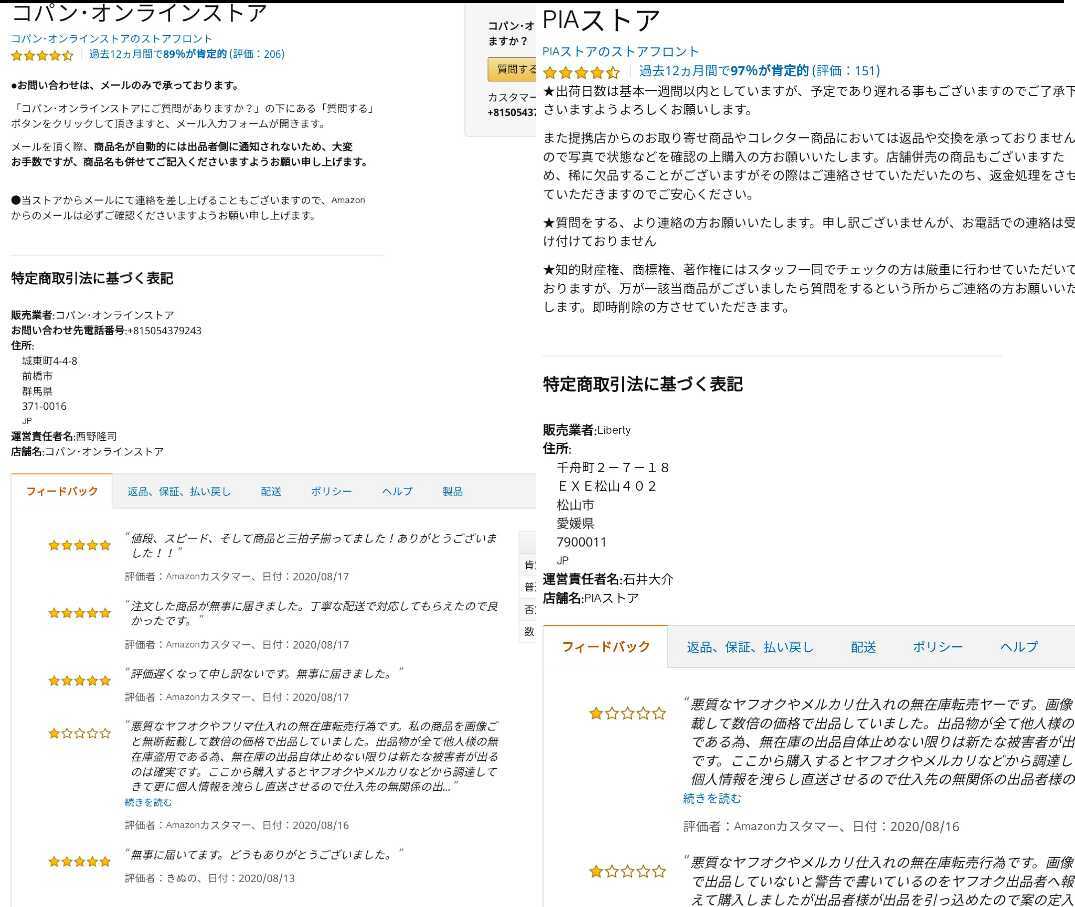Click the PIAストア page title
This screenshot has width=1075, height=907.
pyautogui.click(x=601, y=21)
